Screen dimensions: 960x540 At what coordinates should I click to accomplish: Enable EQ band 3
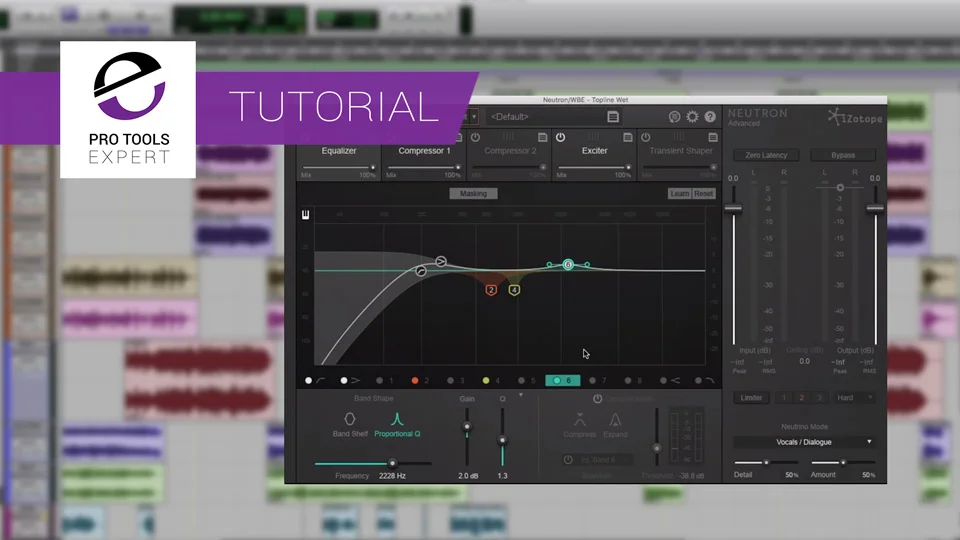click(x=451, y=381)
